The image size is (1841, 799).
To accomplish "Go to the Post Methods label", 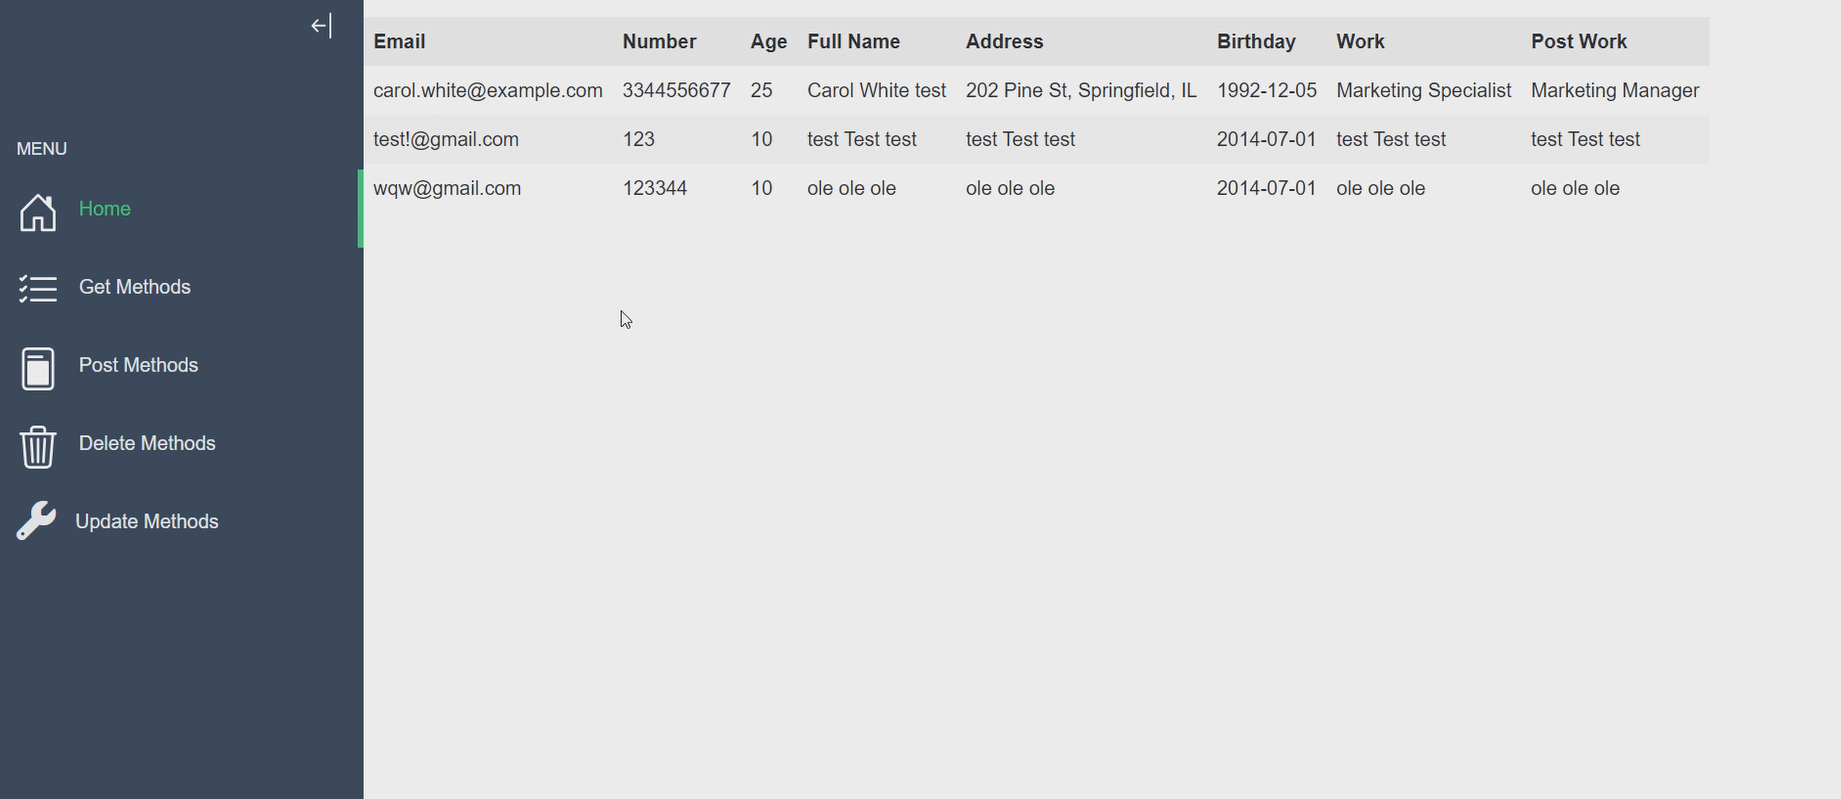I will click(139, 365).
